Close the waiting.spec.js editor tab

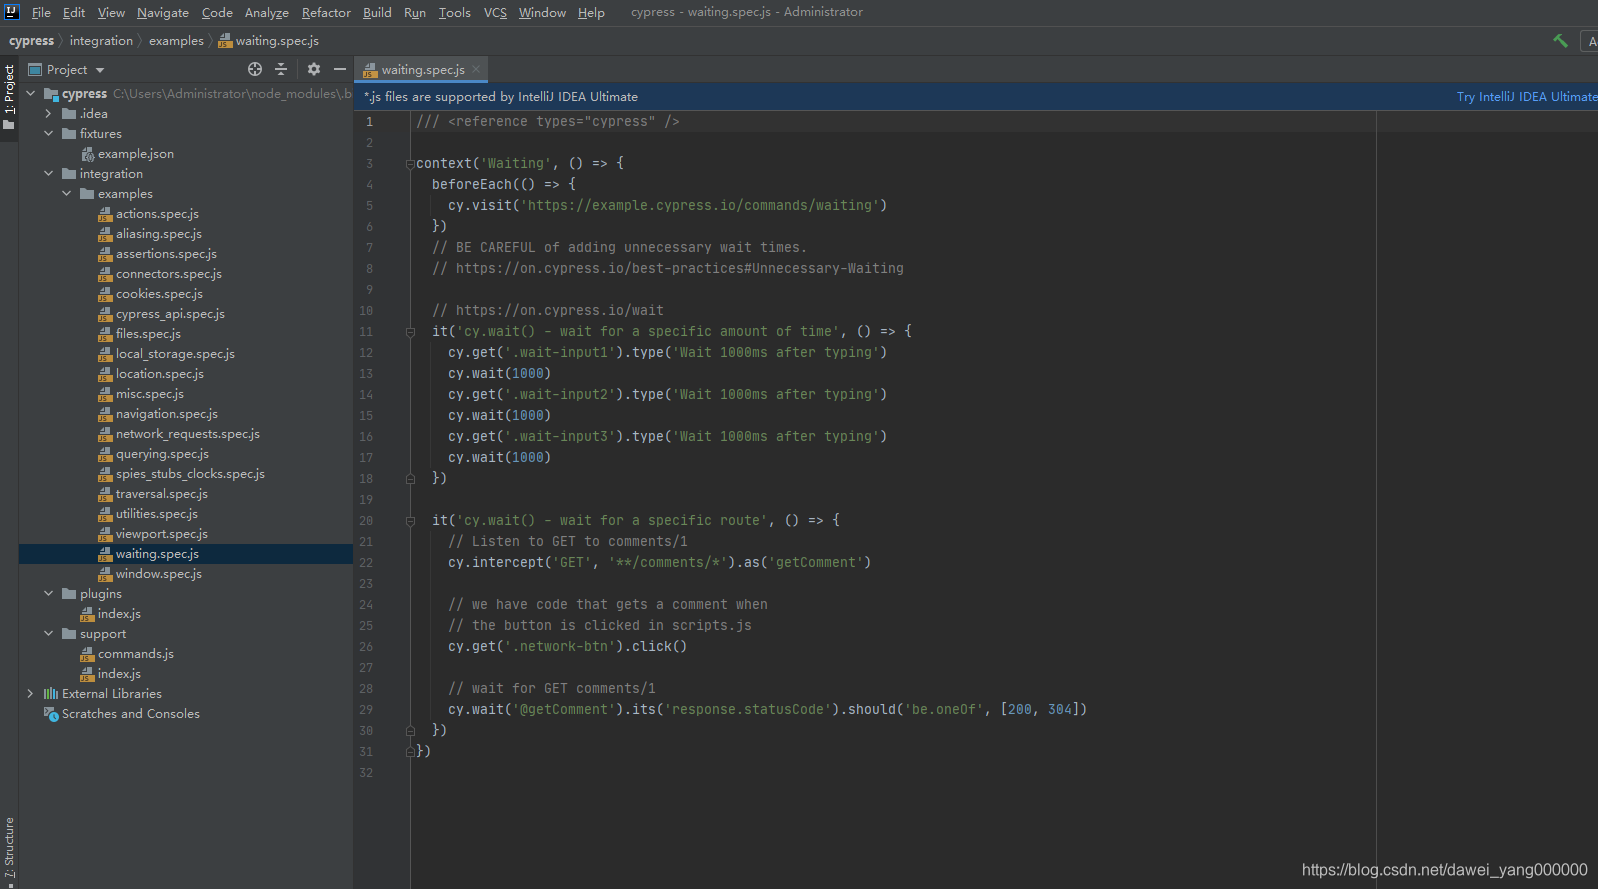point(476,69)
